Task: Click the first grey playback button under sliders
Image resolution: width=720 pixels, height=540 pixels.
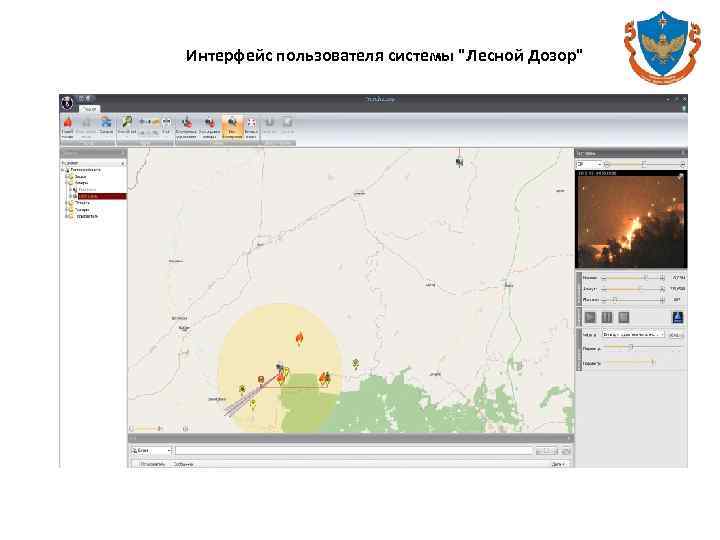Action: click(591, 317)
